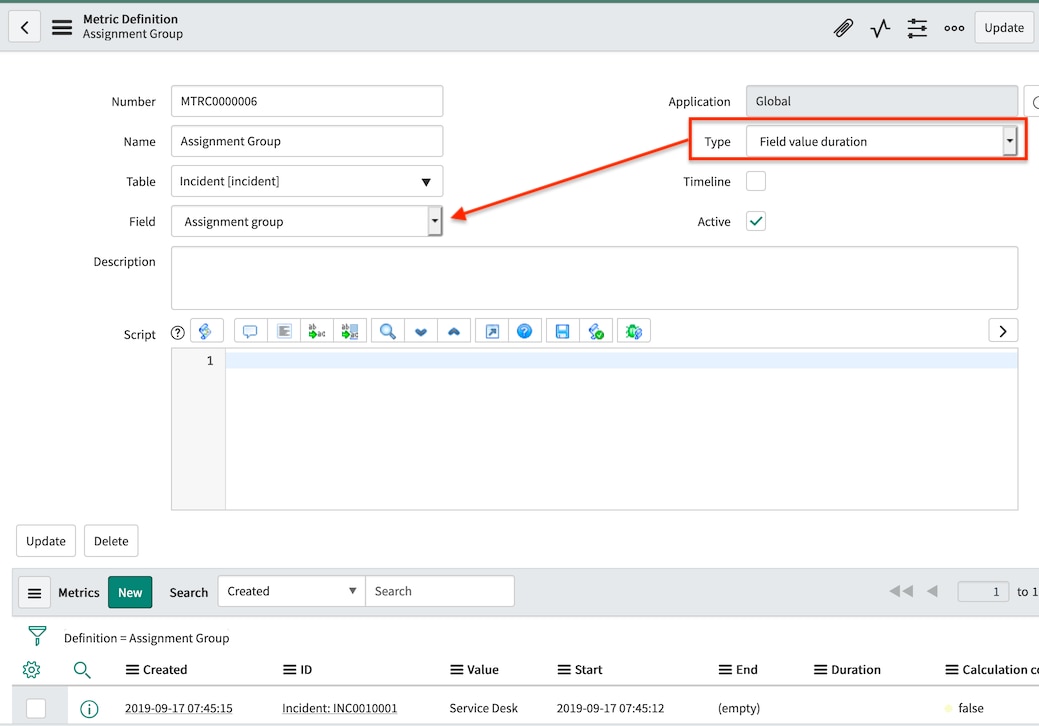Click the false calculation cell

pos(971,708)
